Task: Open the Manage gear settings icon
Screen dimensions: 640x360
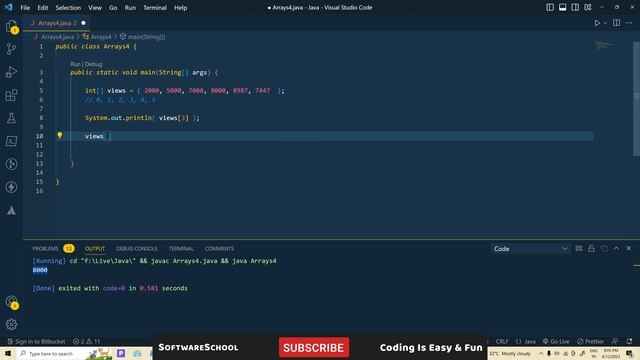Action: coord(11,324)
